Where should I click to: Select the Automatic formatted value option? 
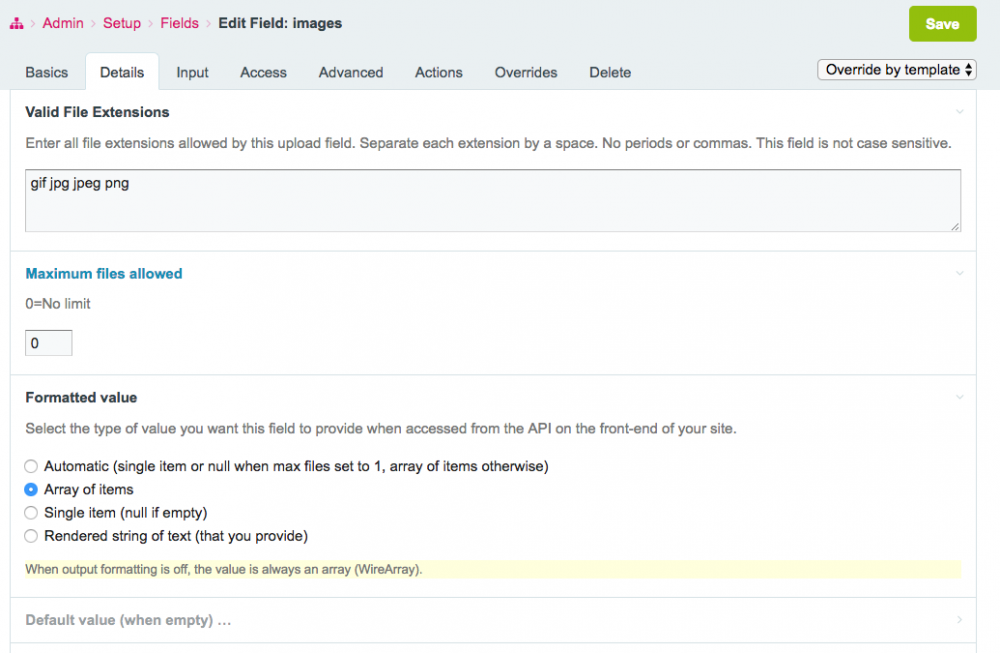[x=31, y=466]
